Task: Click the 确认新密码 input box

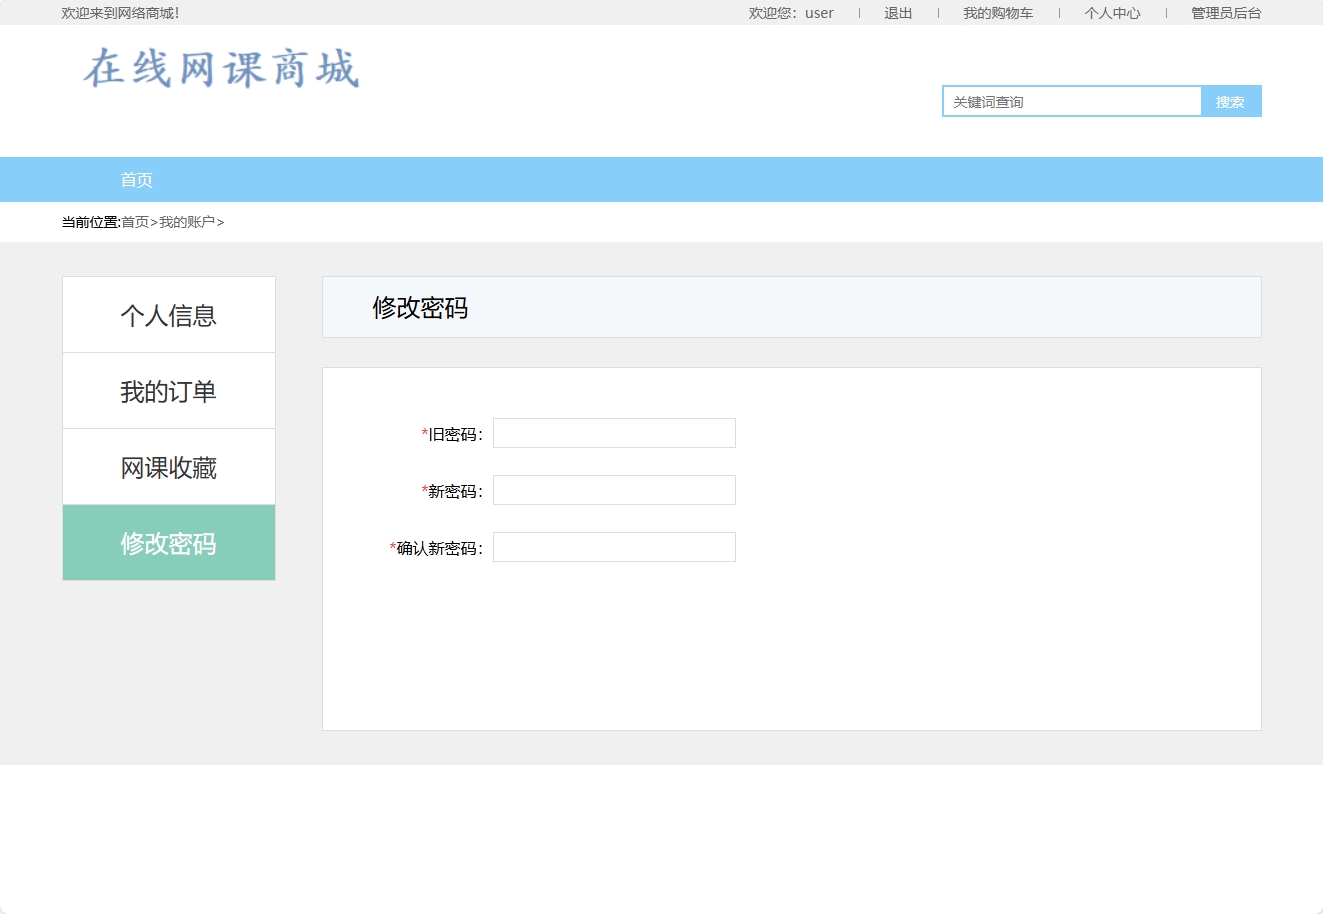Action: 613,546
